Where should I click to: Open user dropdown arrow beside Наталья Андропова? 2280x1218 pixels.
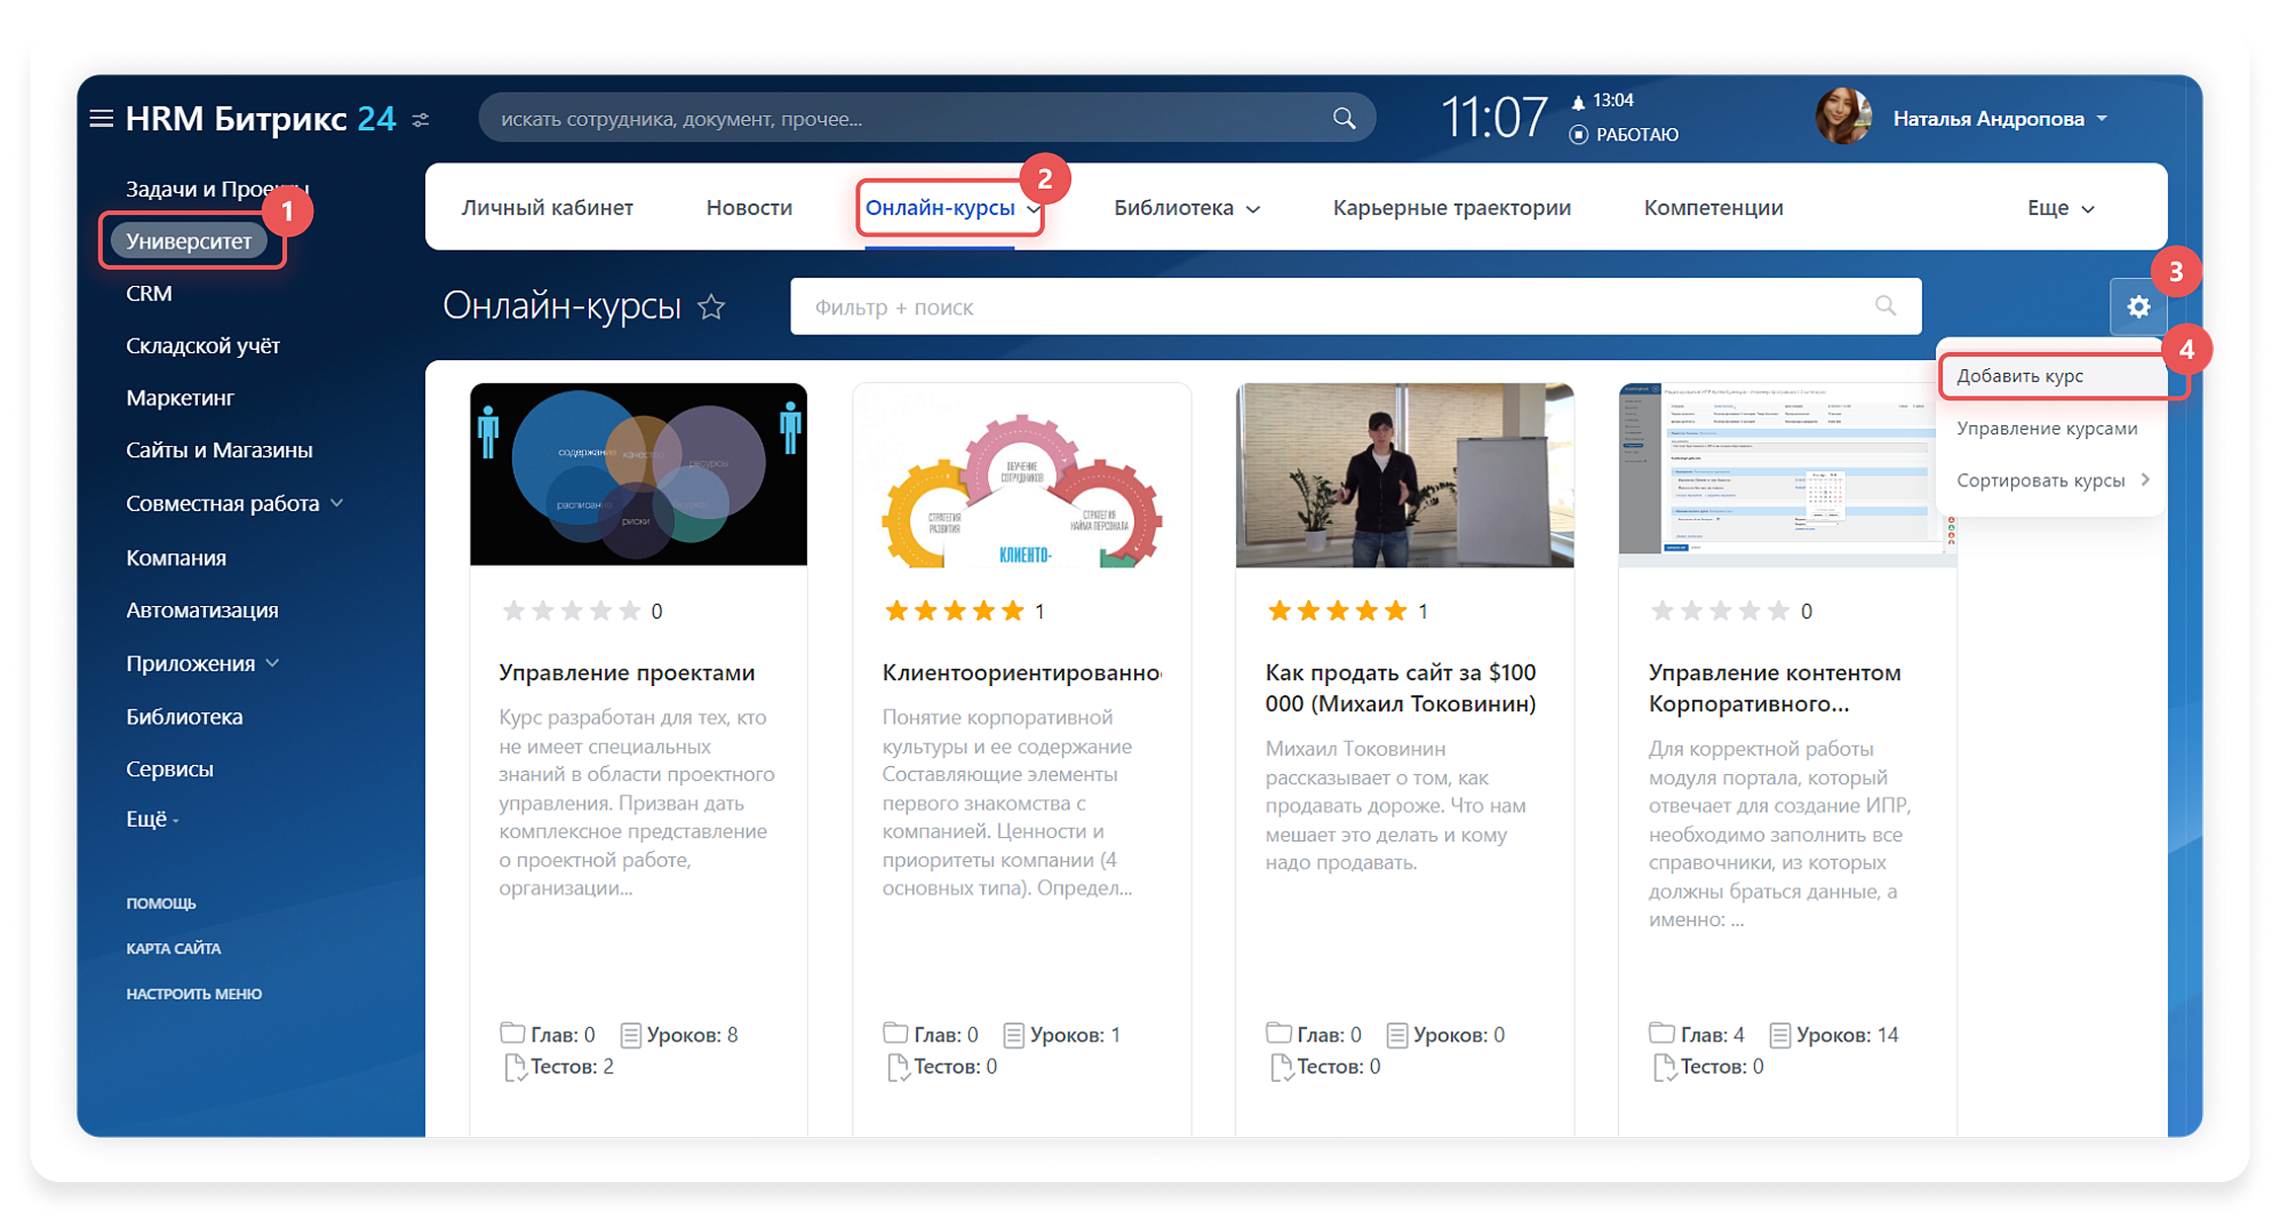point(2102,119)
